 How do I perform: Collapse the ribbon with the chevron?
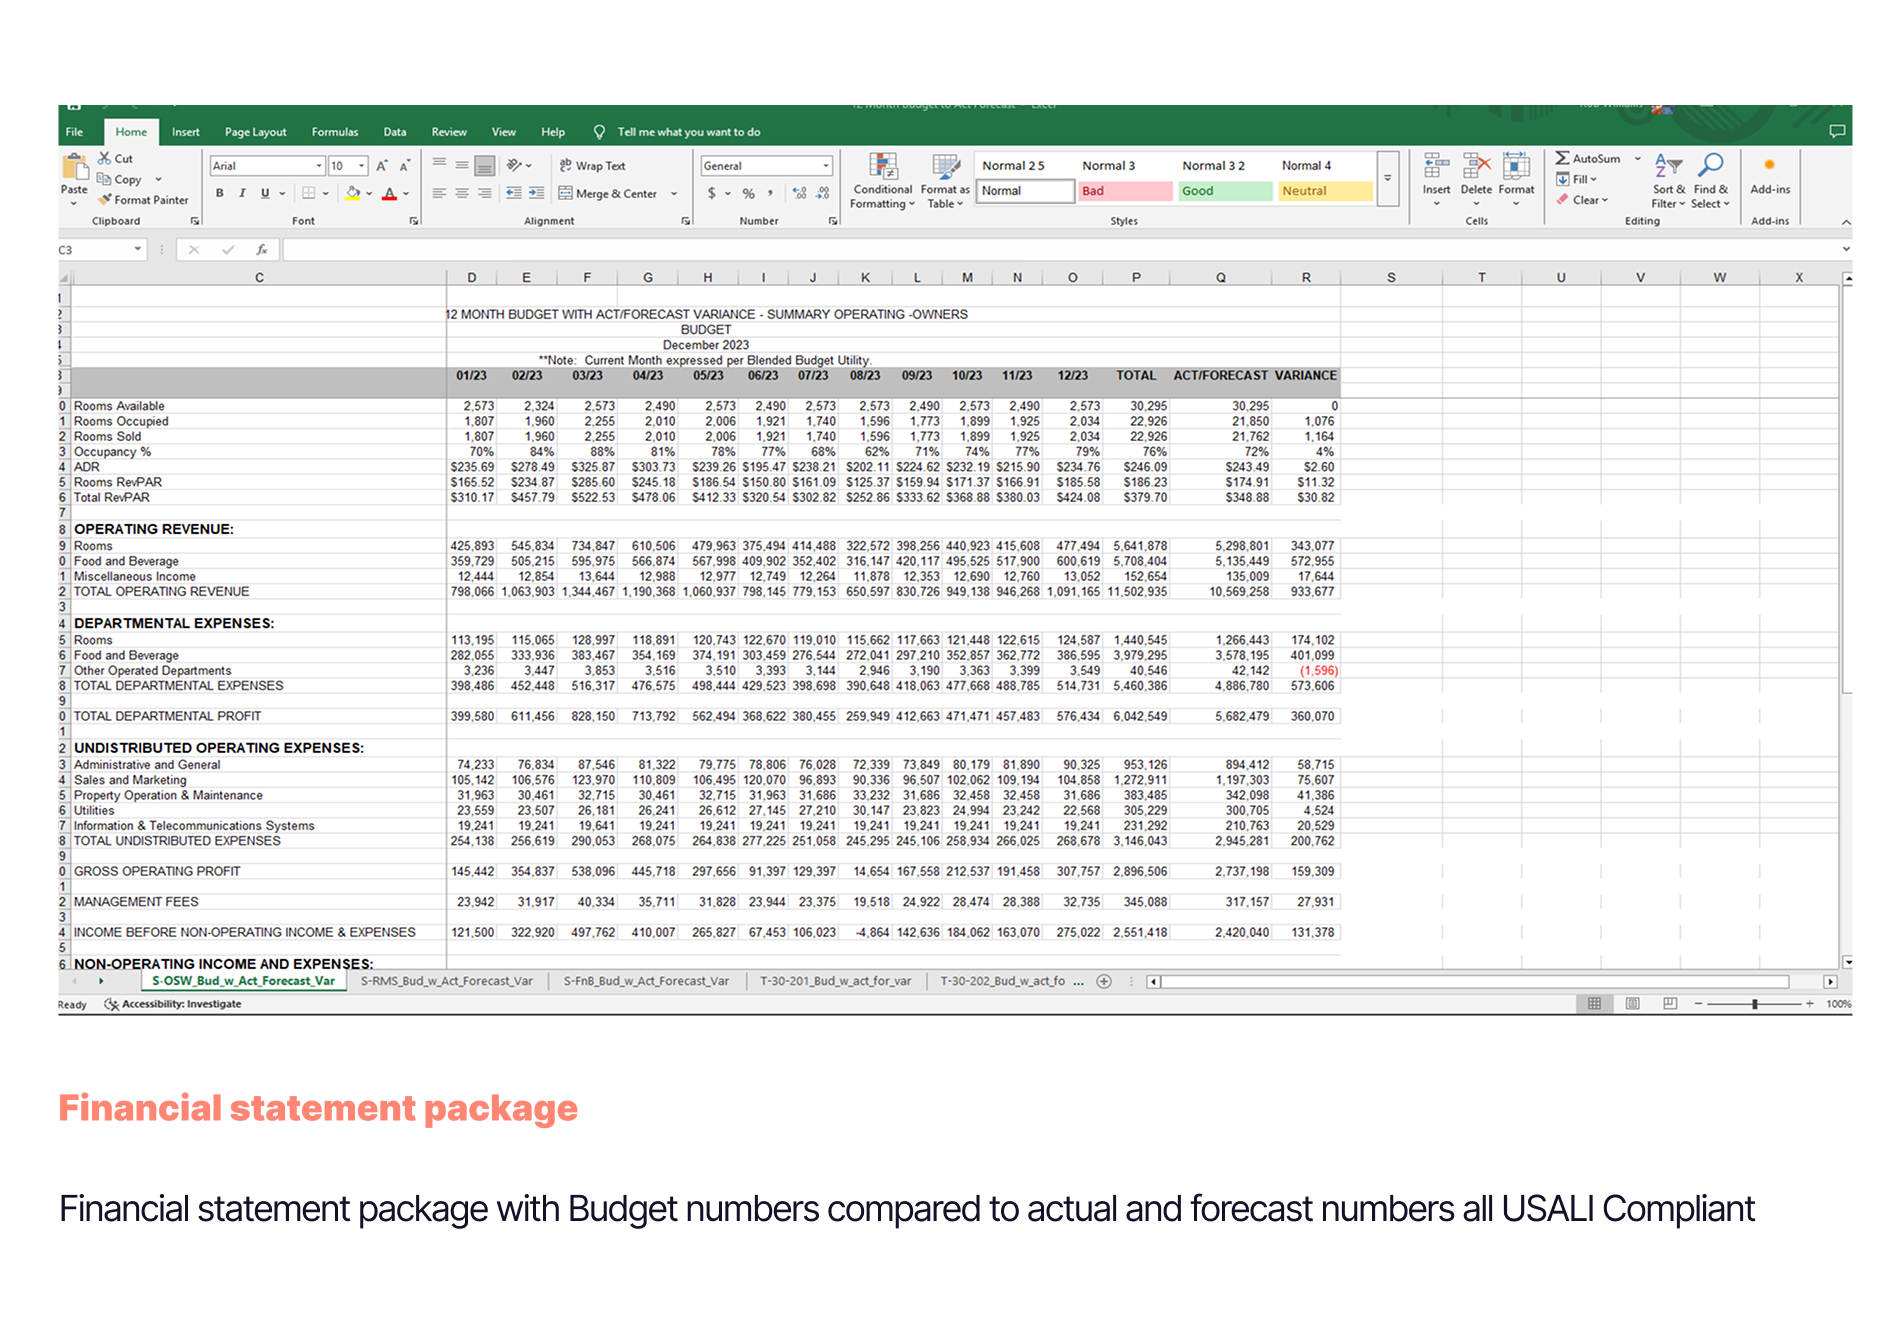(x=1845, y=222)
